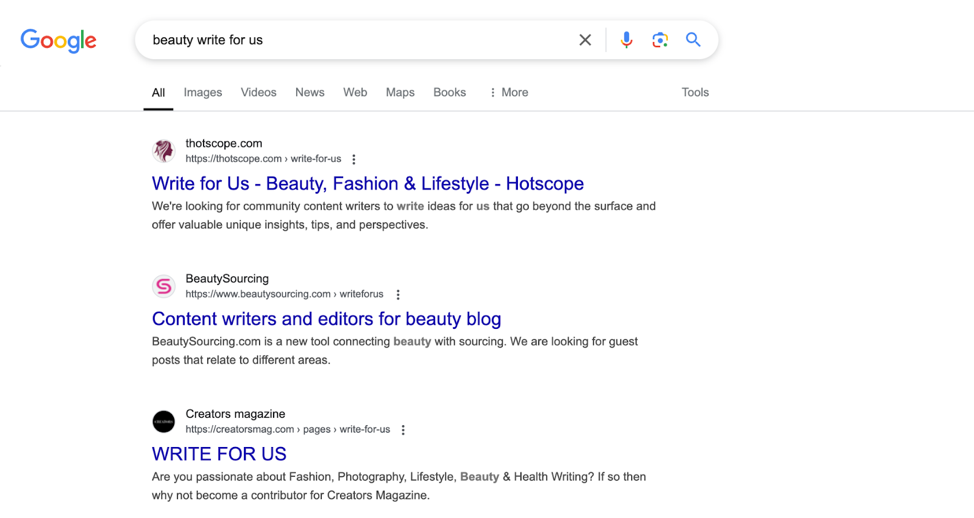Click snippet 'BeautySourcing.com is a new tool'
This screenshot has width=974, height=518.
pyautogui.click(x=395, y=351)
